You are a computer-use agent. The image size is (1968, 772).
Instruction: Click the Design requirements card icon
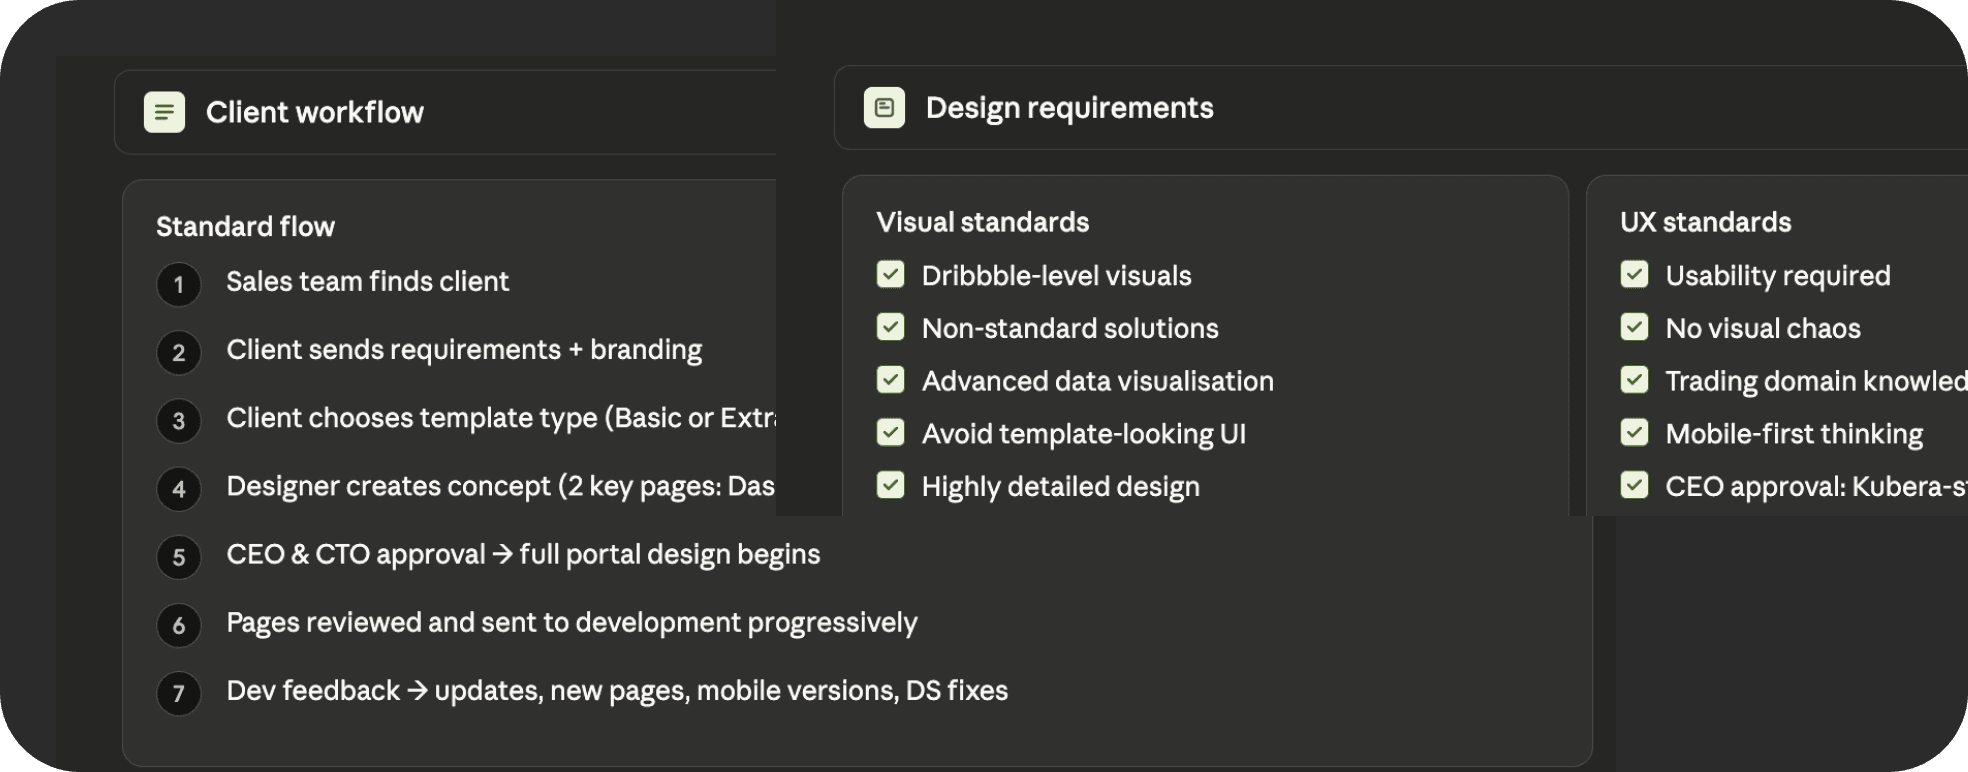[884, 108]
